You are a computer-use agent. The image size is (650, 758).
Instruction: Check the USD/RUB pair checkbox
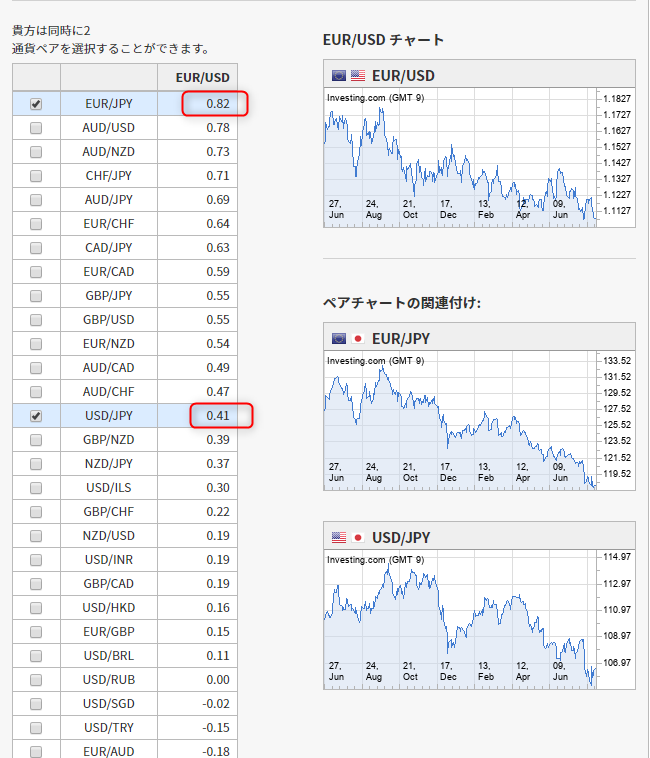point(36,680)
